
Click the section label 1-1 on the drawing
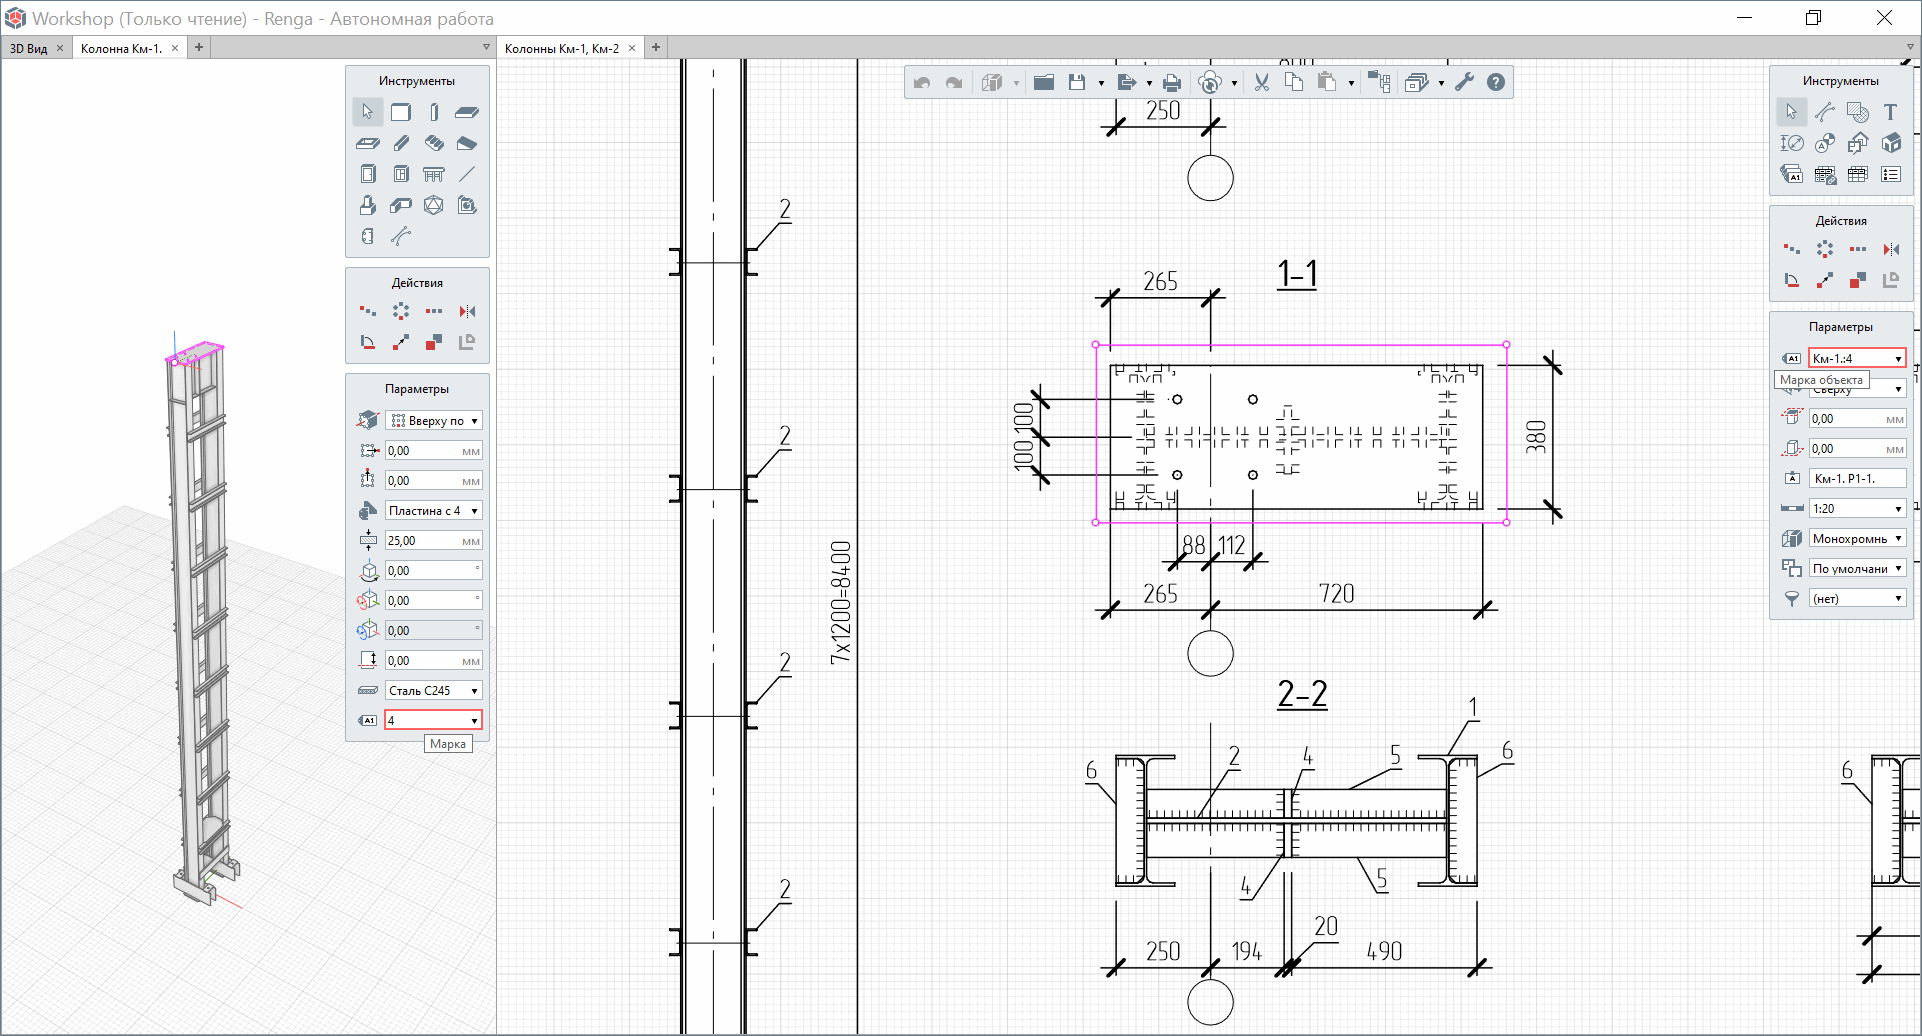pos(1297,274)
